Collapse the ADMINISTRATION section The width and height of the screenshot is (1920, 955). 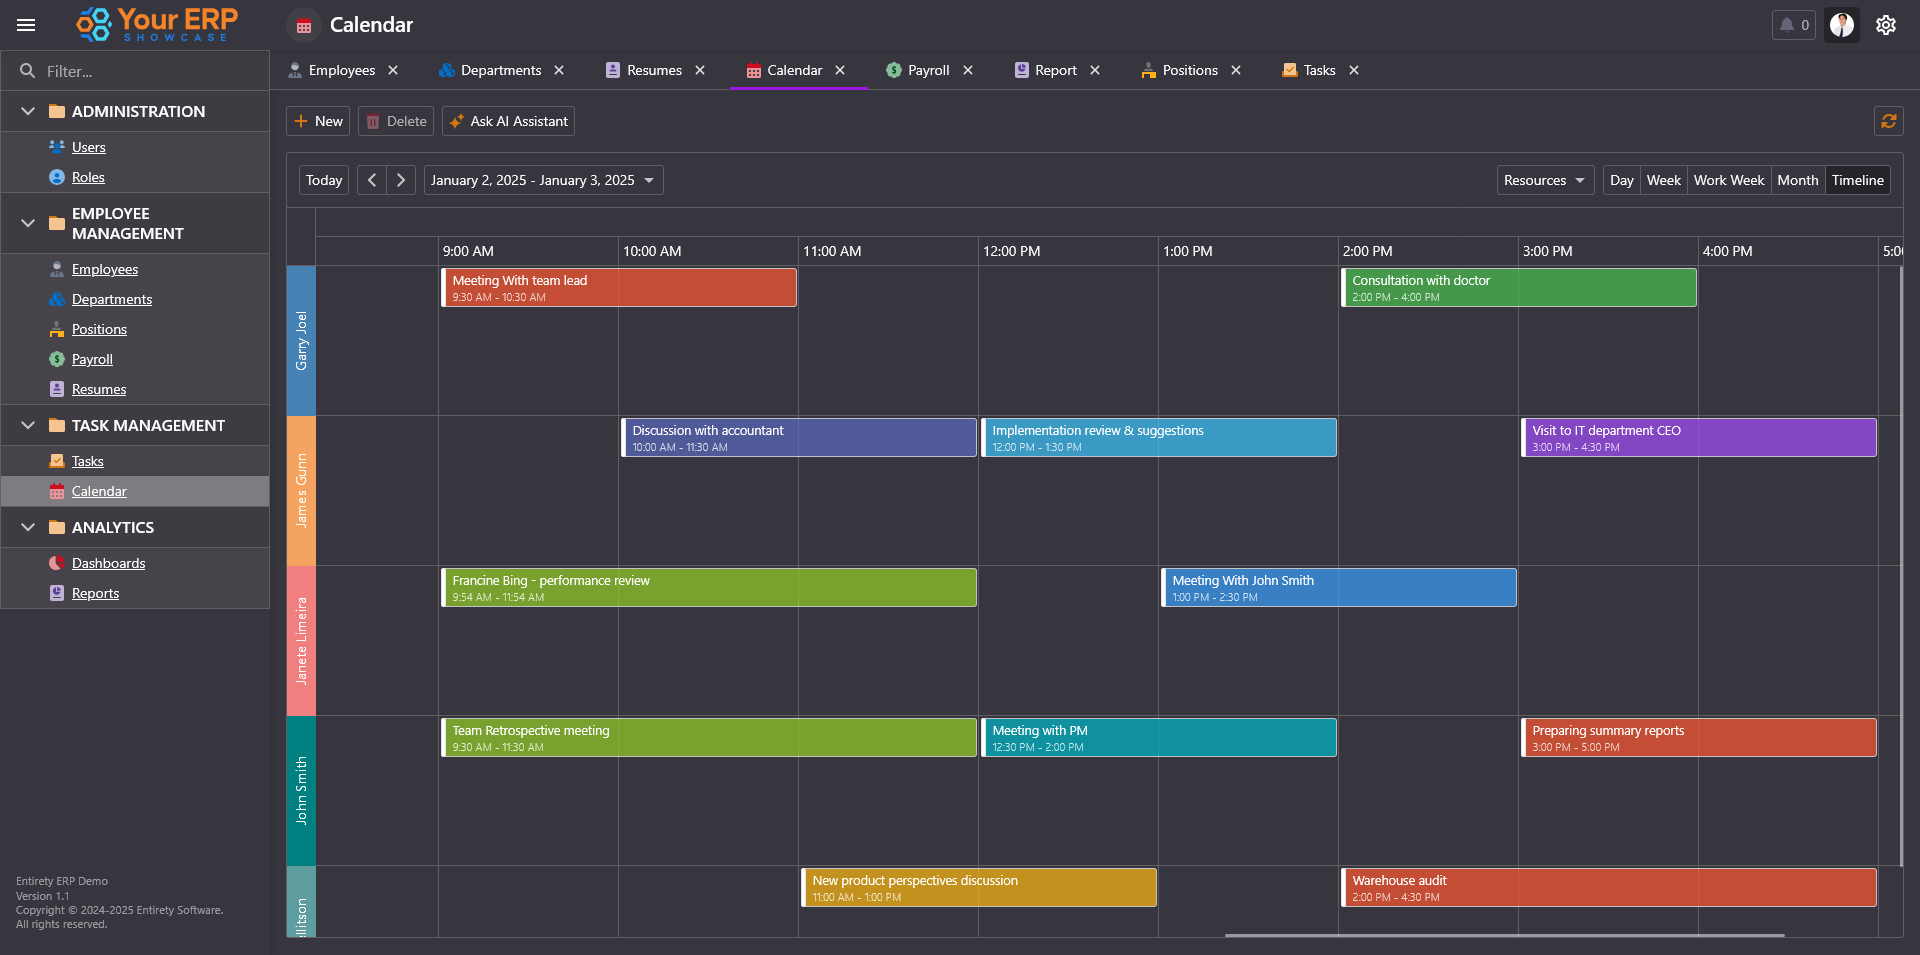click(x=28, y=111)
